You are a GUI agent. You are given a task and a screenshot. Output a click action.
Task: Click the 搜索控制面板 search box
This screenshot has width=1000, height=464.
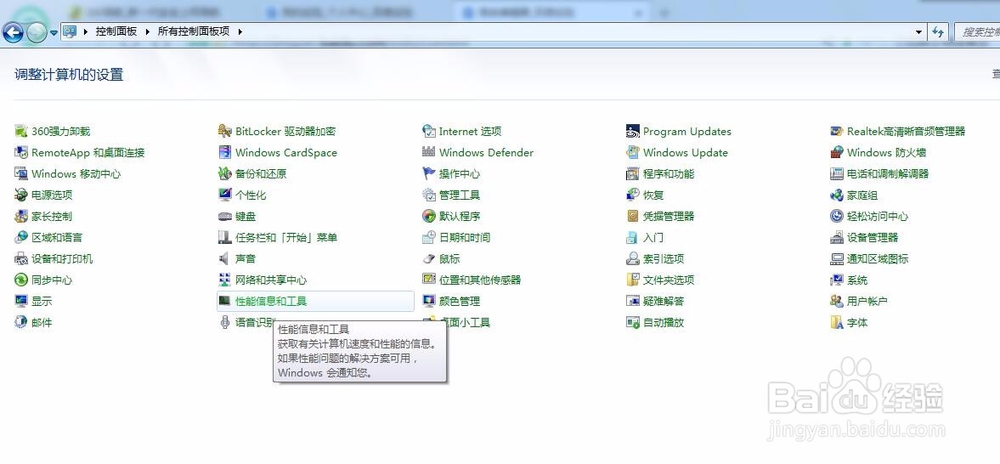(x=976, y=32)
